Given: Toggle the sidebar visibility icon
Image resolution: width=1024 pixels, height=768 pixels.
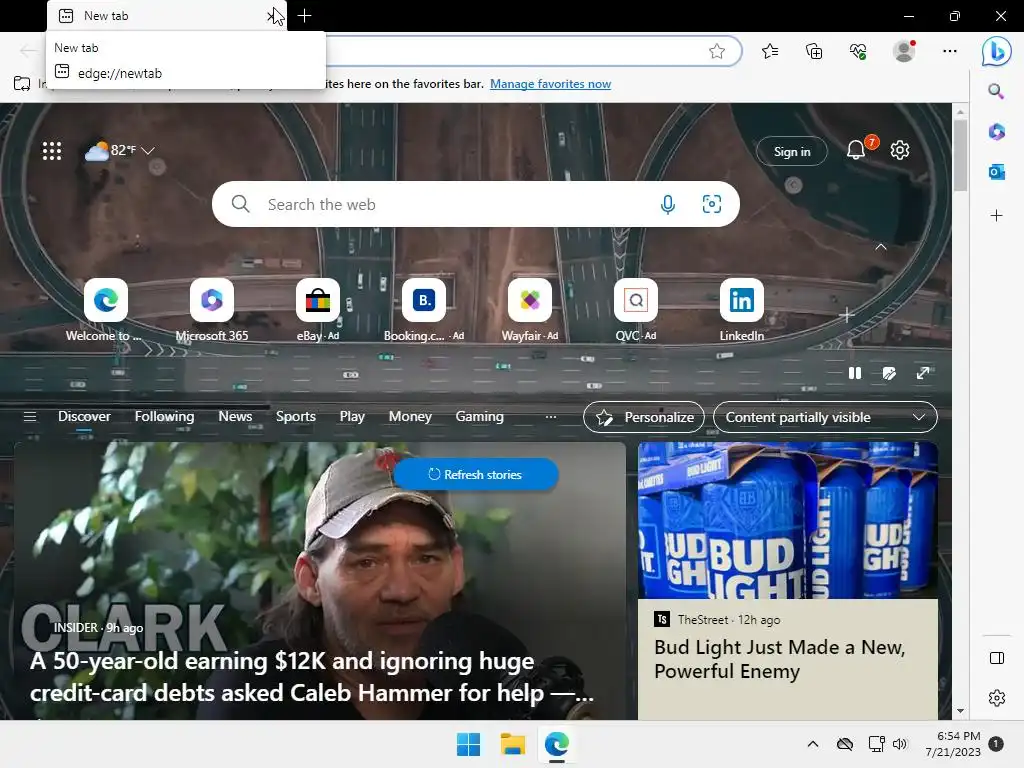Looking at the screenshot, I should [997, 658].
